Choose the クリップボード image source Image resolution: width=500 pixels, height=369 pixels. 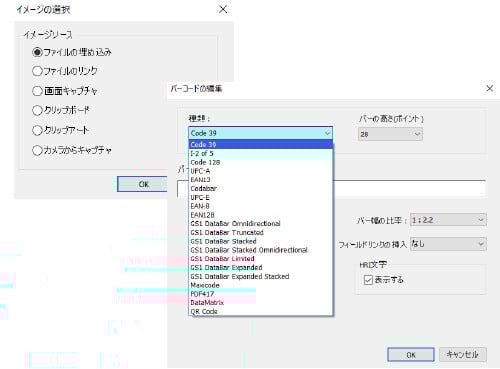click(x=37, y=110)
